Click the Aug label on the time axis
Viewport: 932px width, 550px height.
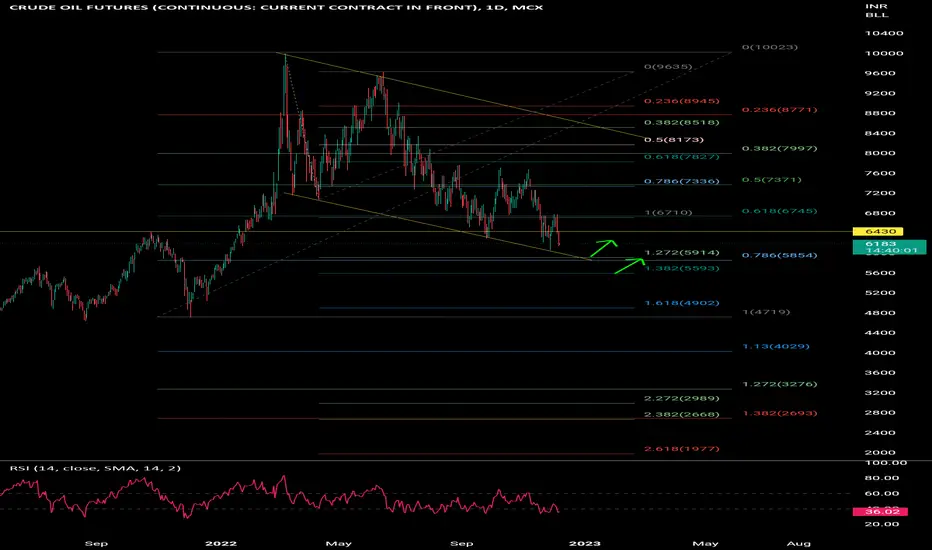(x=798, y=543)
